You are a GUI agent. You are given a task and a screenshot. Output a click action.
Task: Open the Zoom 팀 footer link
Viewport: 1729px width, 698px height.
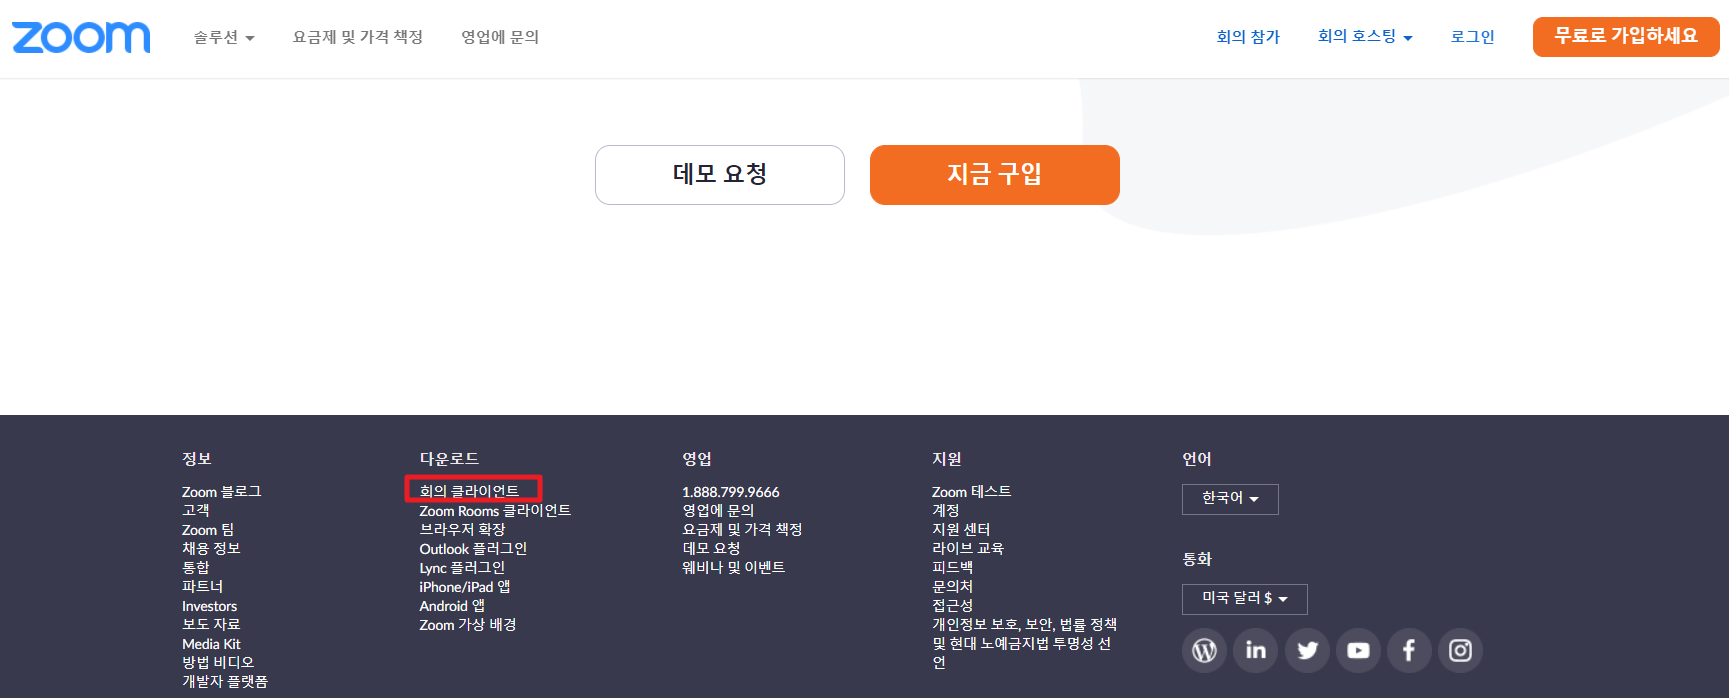(x=208, y=529)
